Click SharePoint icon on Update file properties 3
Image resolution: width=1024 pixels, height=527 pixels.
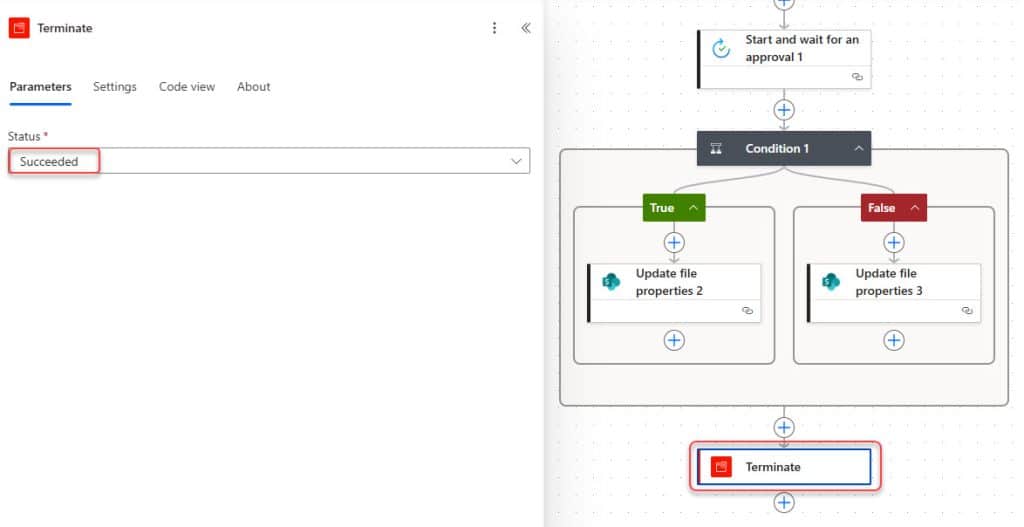point(831,282)
